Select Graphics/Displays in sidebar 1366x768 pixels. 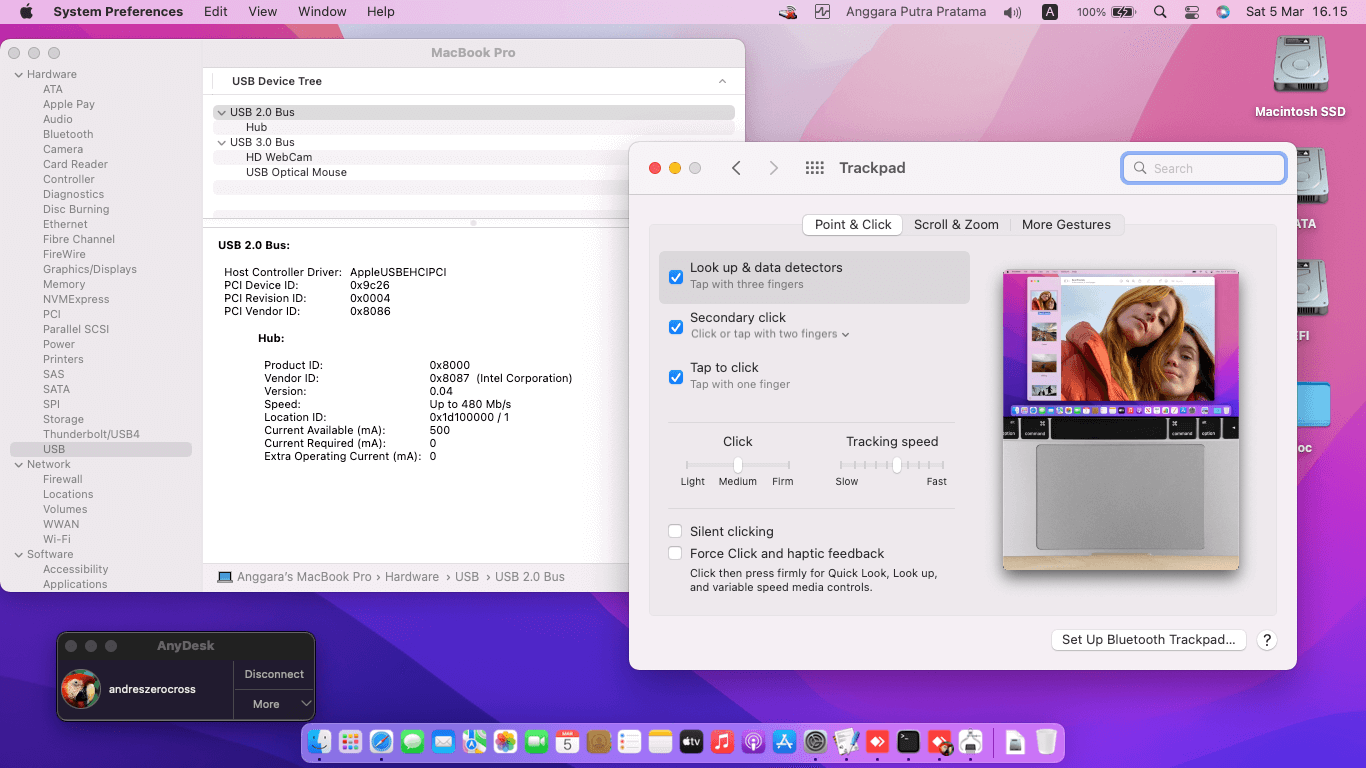pos(90,269)
